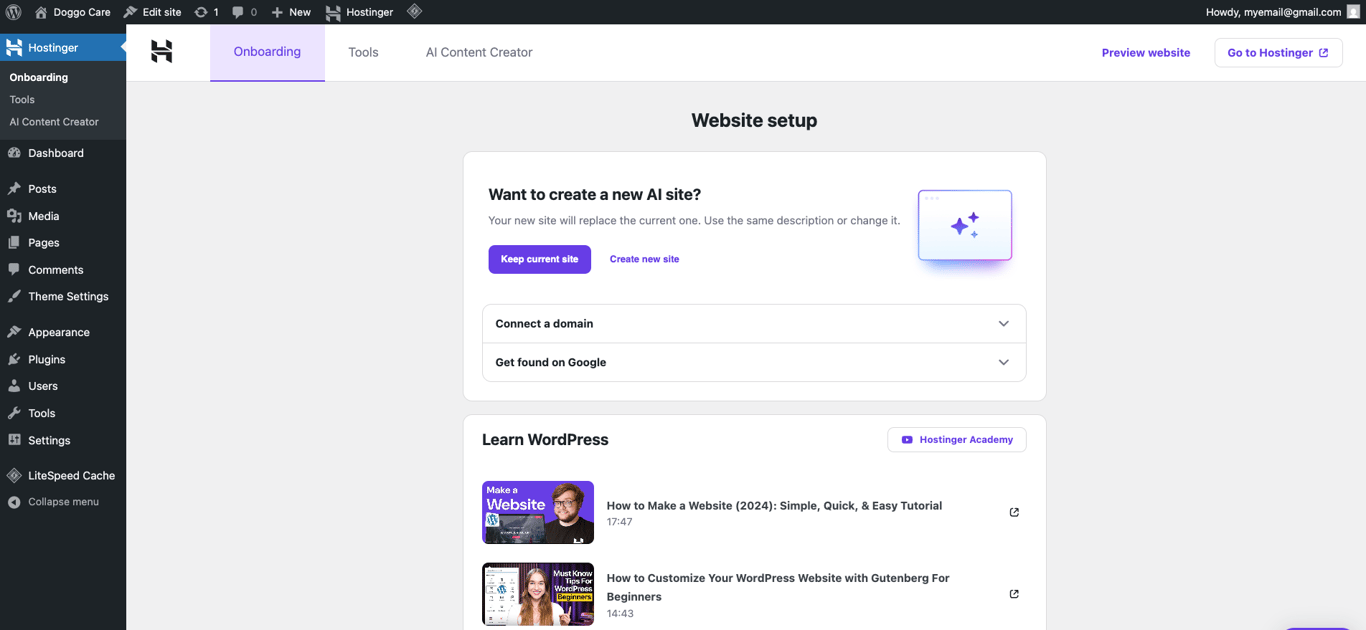Open Pages via the sidebar pages icon
The width and height of the screenshot is (1366, 630).
[x=14, y=243]
